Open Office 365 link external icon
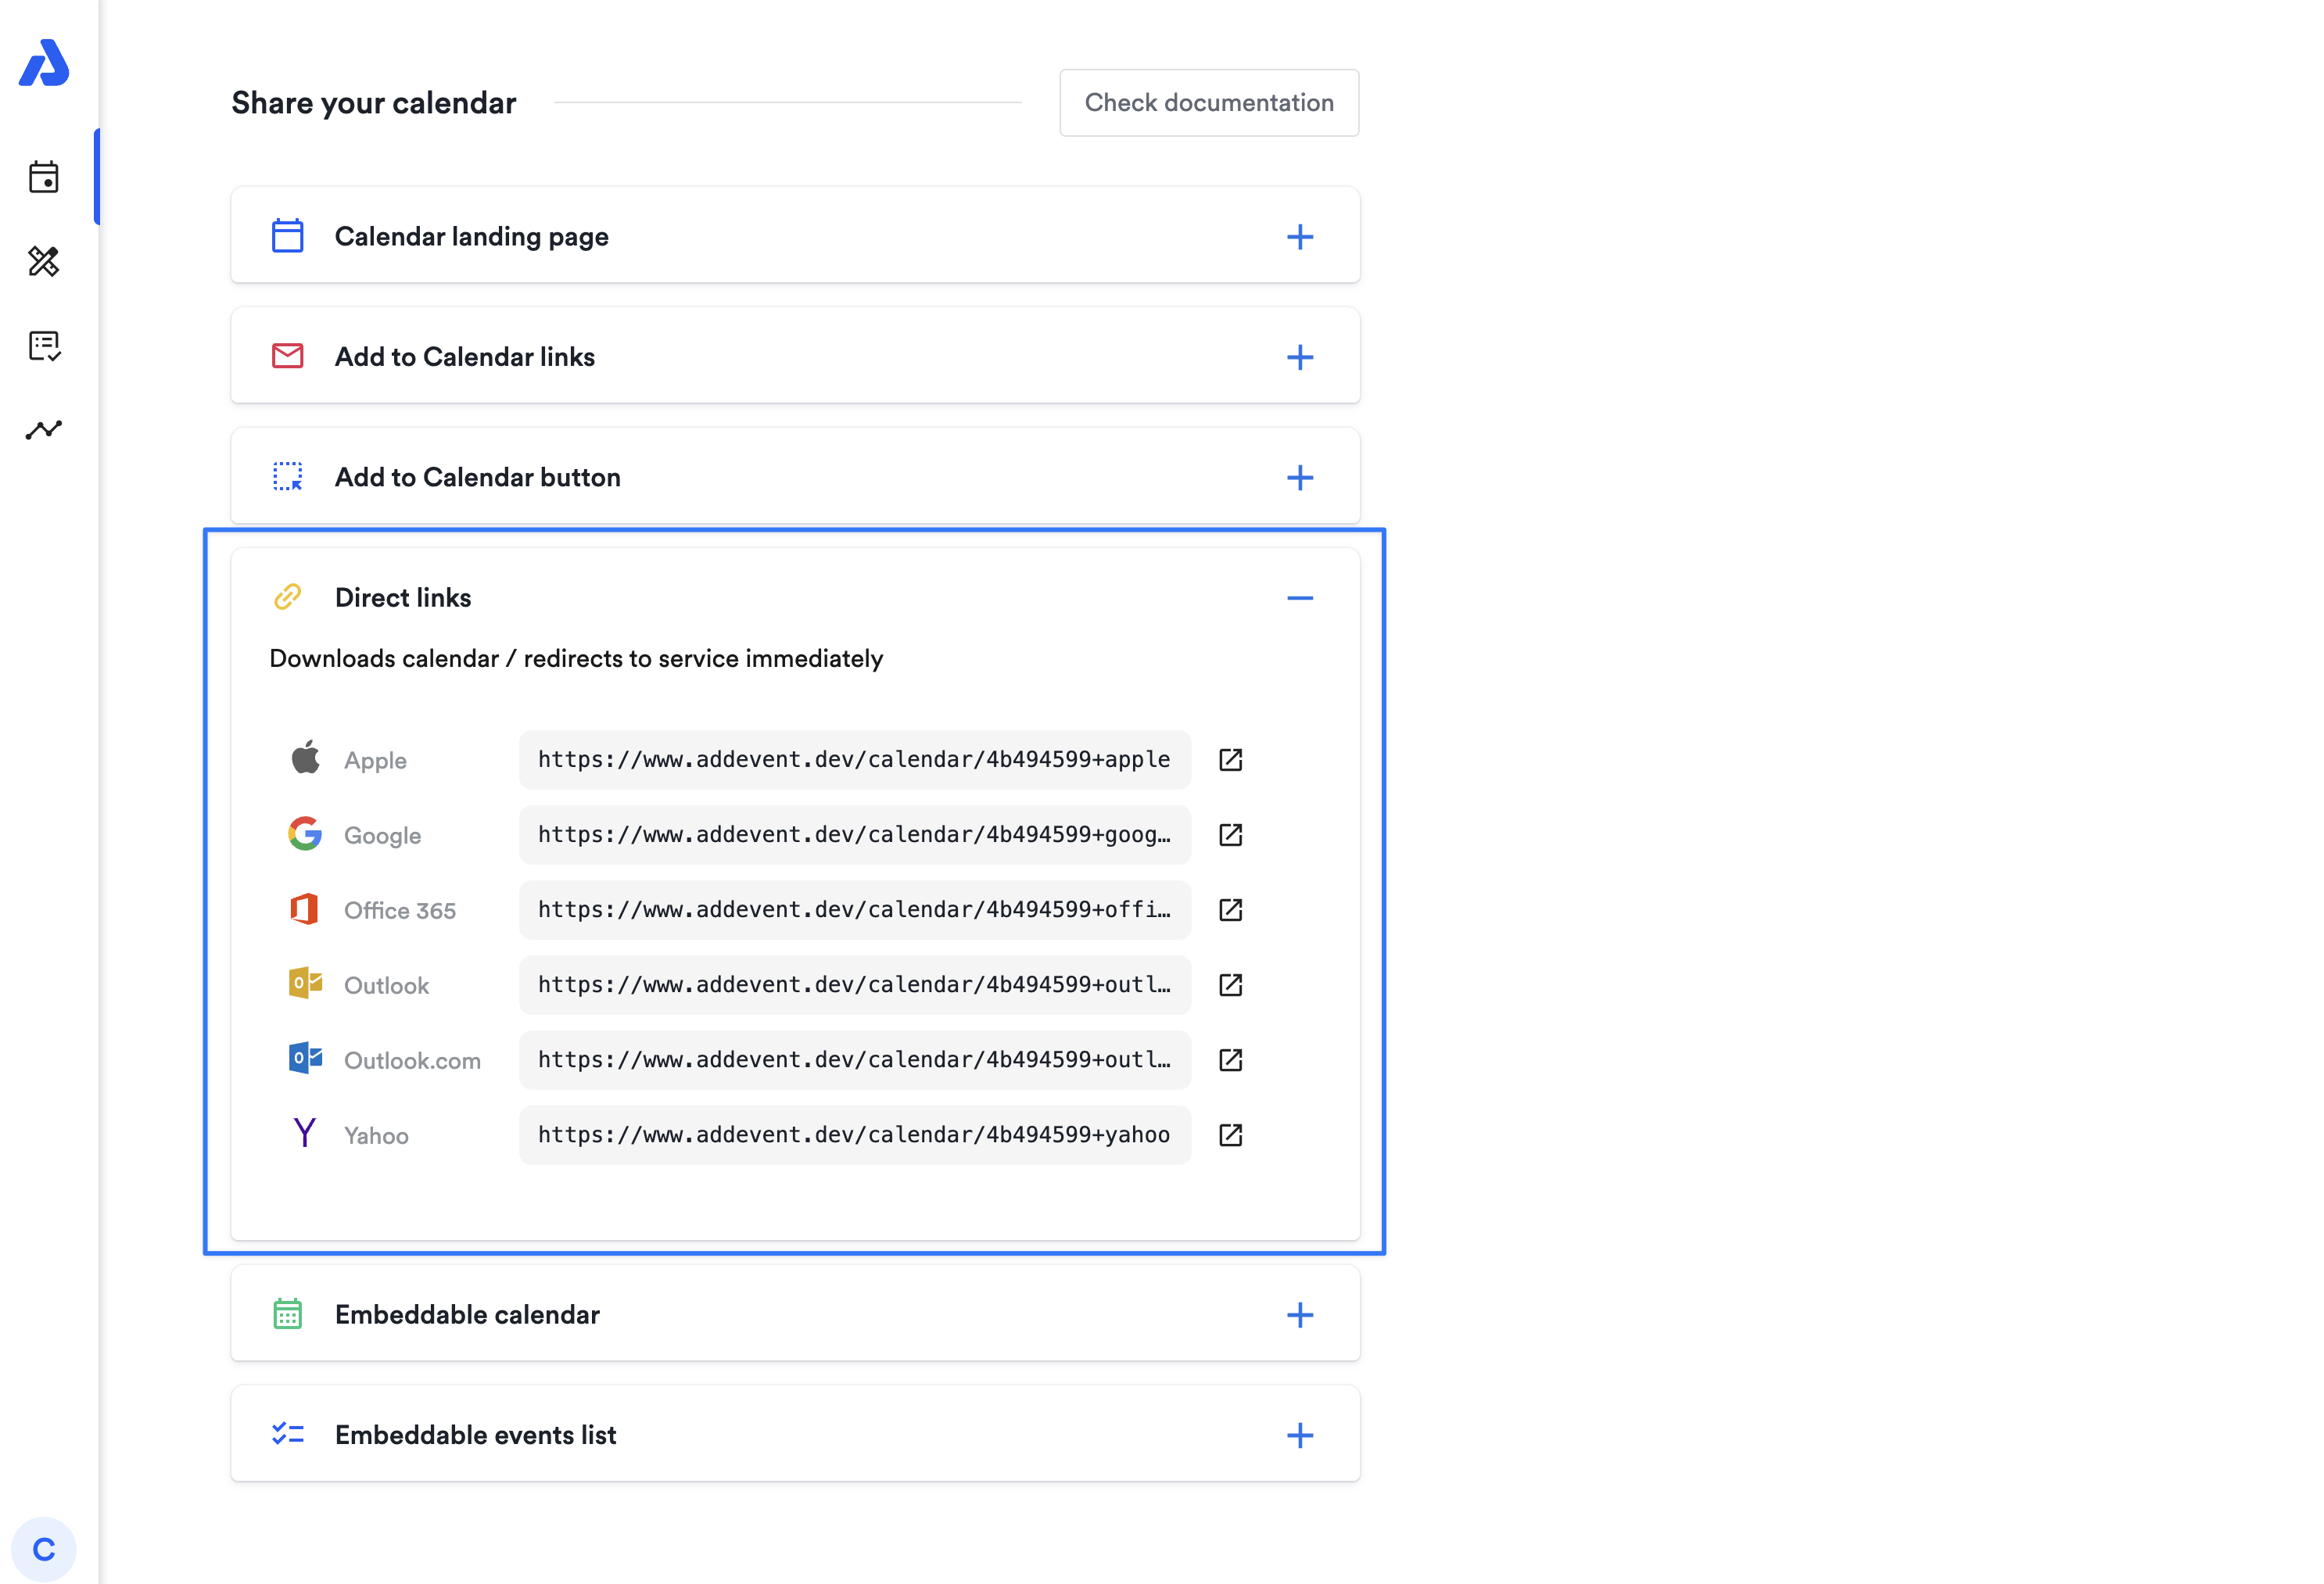Image resolution: width=2324 pixels, height=1584 pixels. (1230, 910)
